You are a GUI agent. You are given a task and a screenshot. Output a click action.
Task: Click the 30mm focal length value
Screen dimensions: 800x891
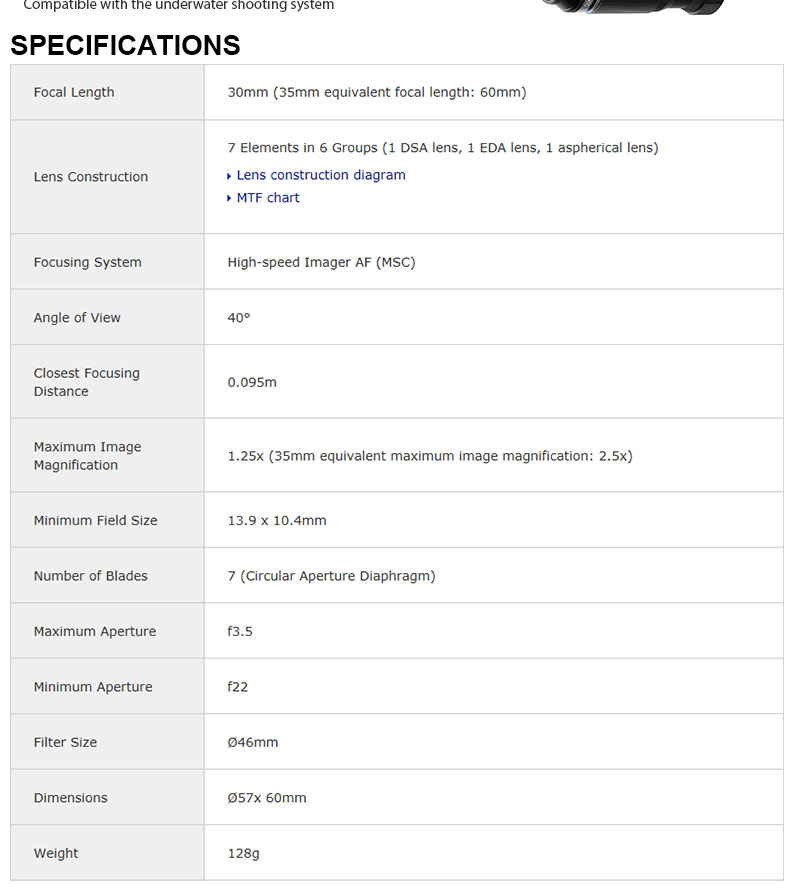tap(376, 92)
